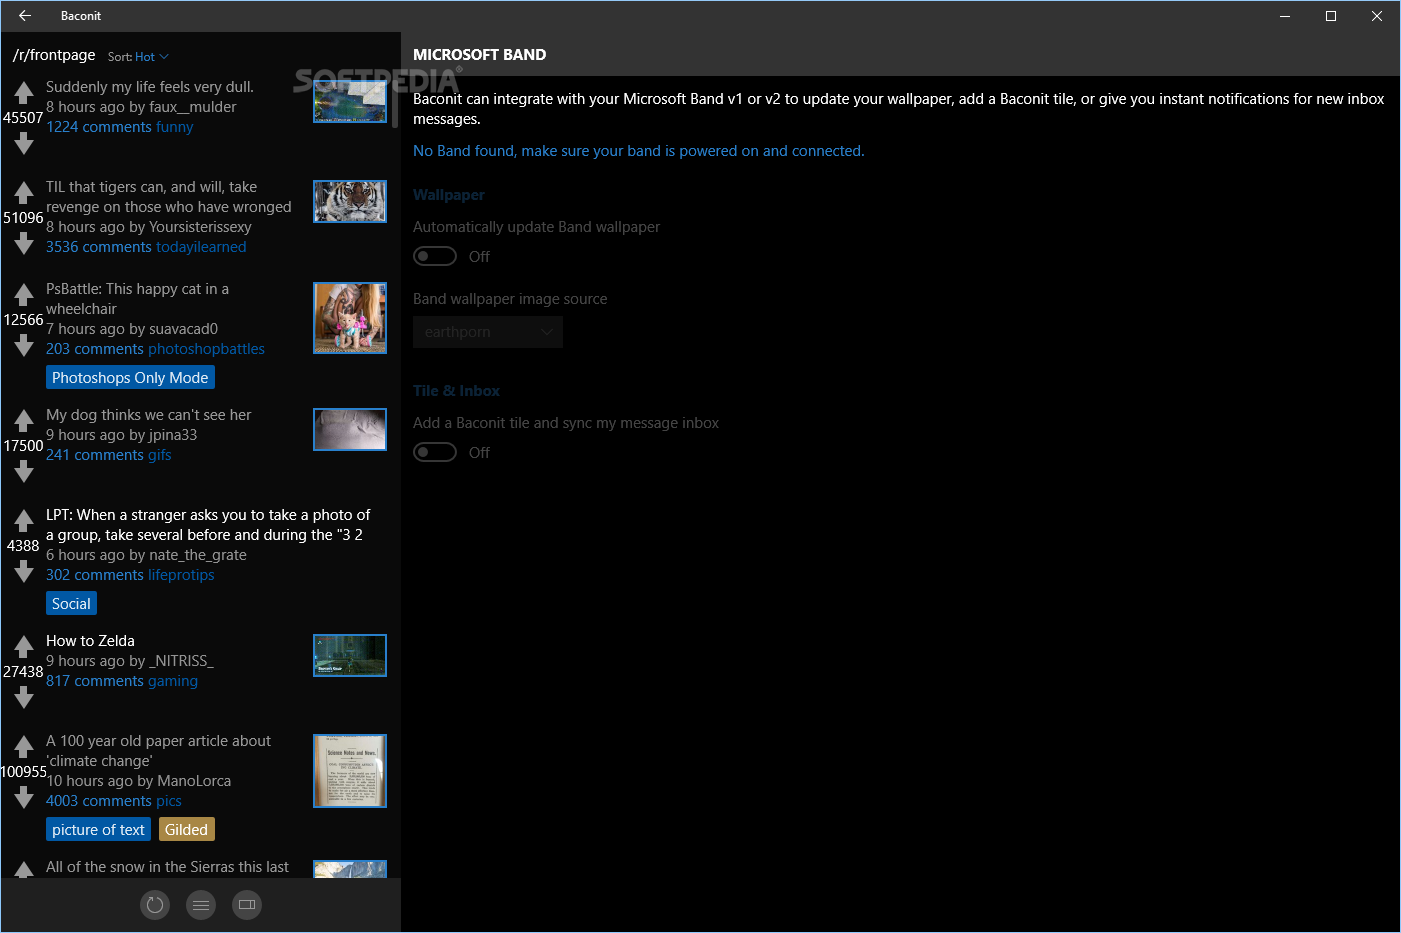Screen dimensions: 1401x933
Task: Click the /r/frontpage subreddit header
Action: [54, 55]
